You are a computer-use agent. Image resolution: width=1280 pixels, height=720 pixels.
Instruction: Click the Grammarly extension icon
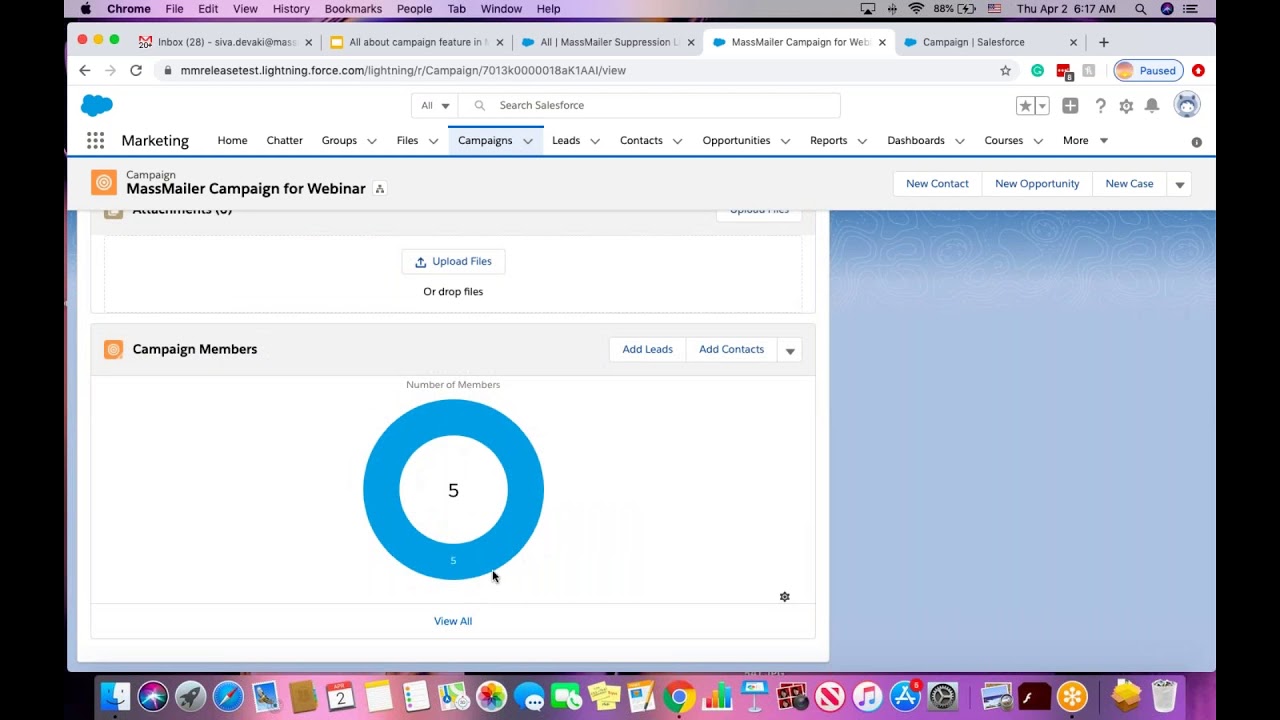pyautogui.click(x=1038, y=70)
